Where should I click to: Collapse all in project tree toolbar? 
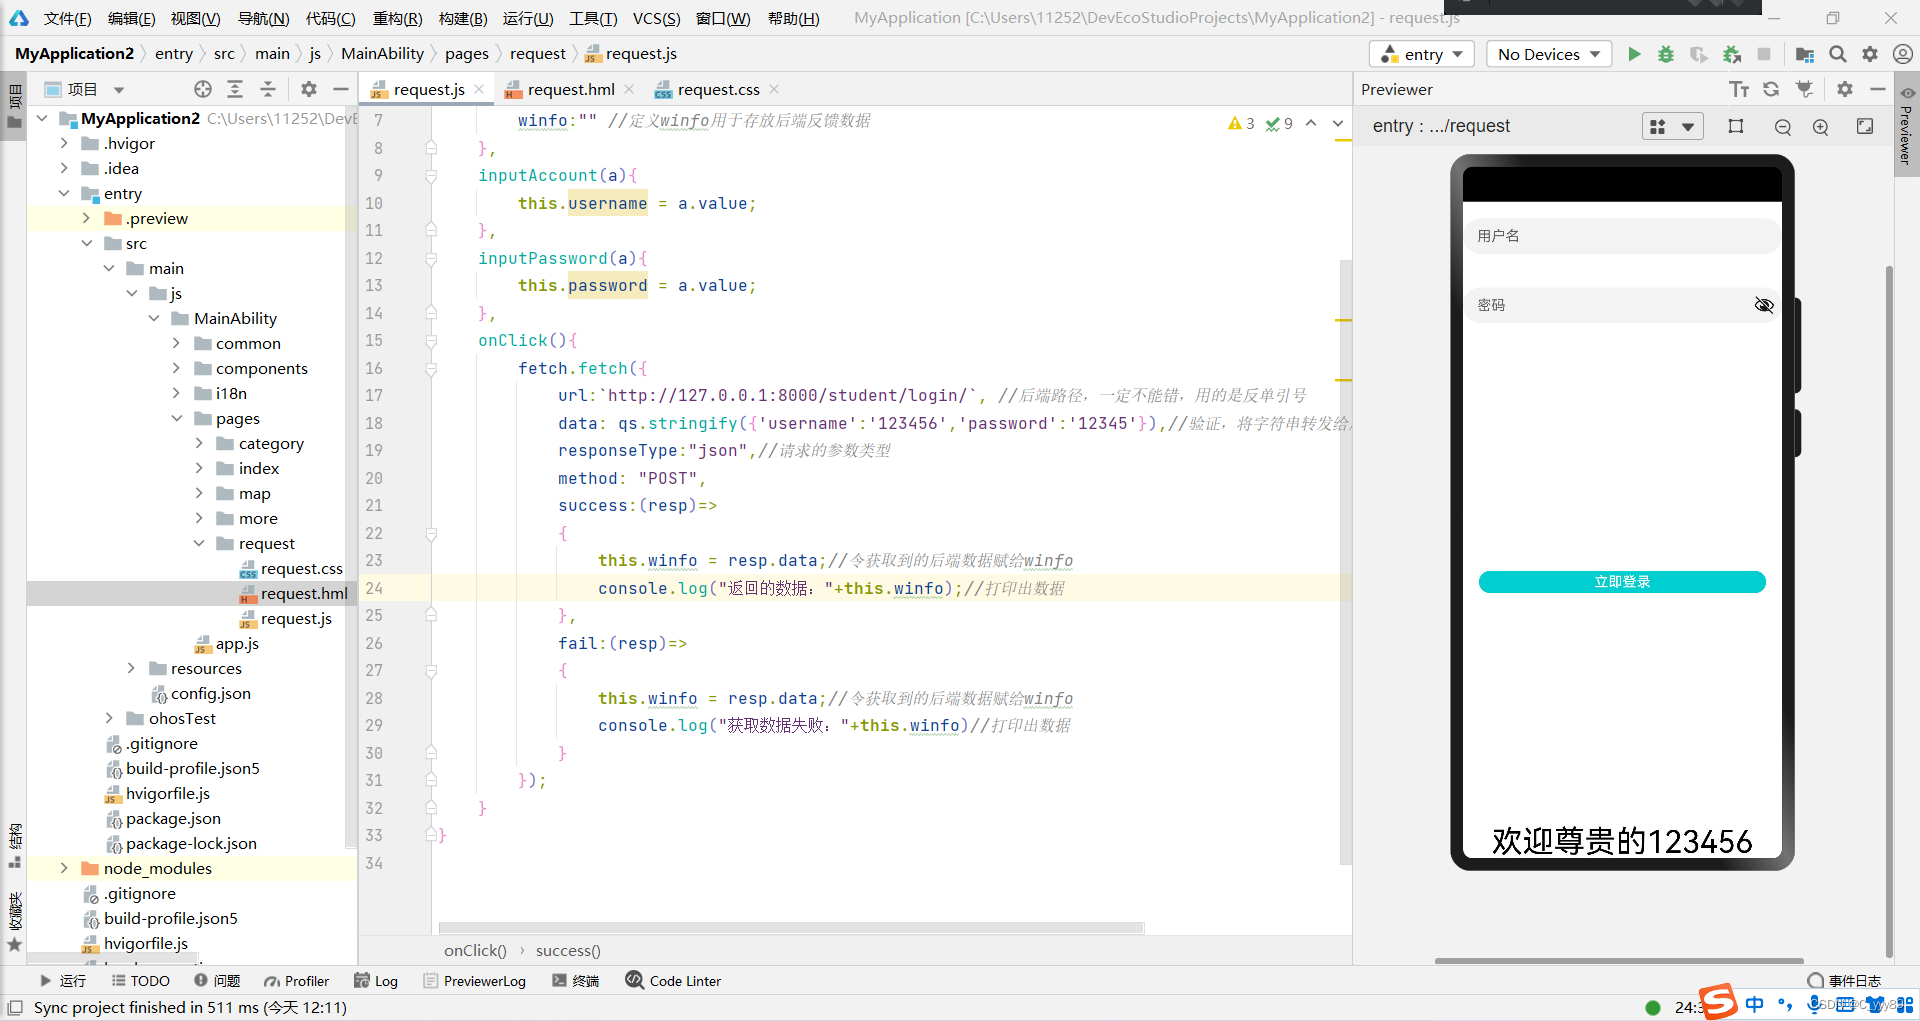pos(268,89)
